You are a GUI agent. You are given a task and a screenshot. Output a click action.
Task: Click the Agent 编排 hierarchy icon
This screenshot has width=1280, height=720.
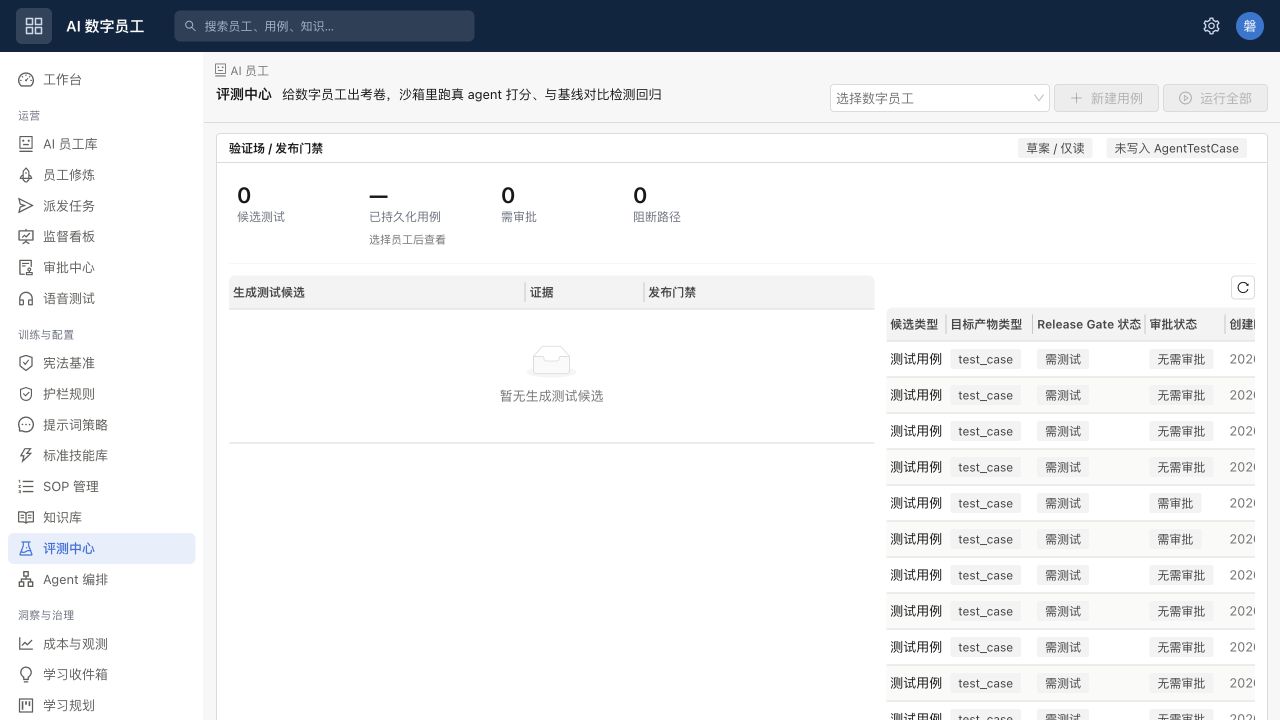[x=26, y=580]
